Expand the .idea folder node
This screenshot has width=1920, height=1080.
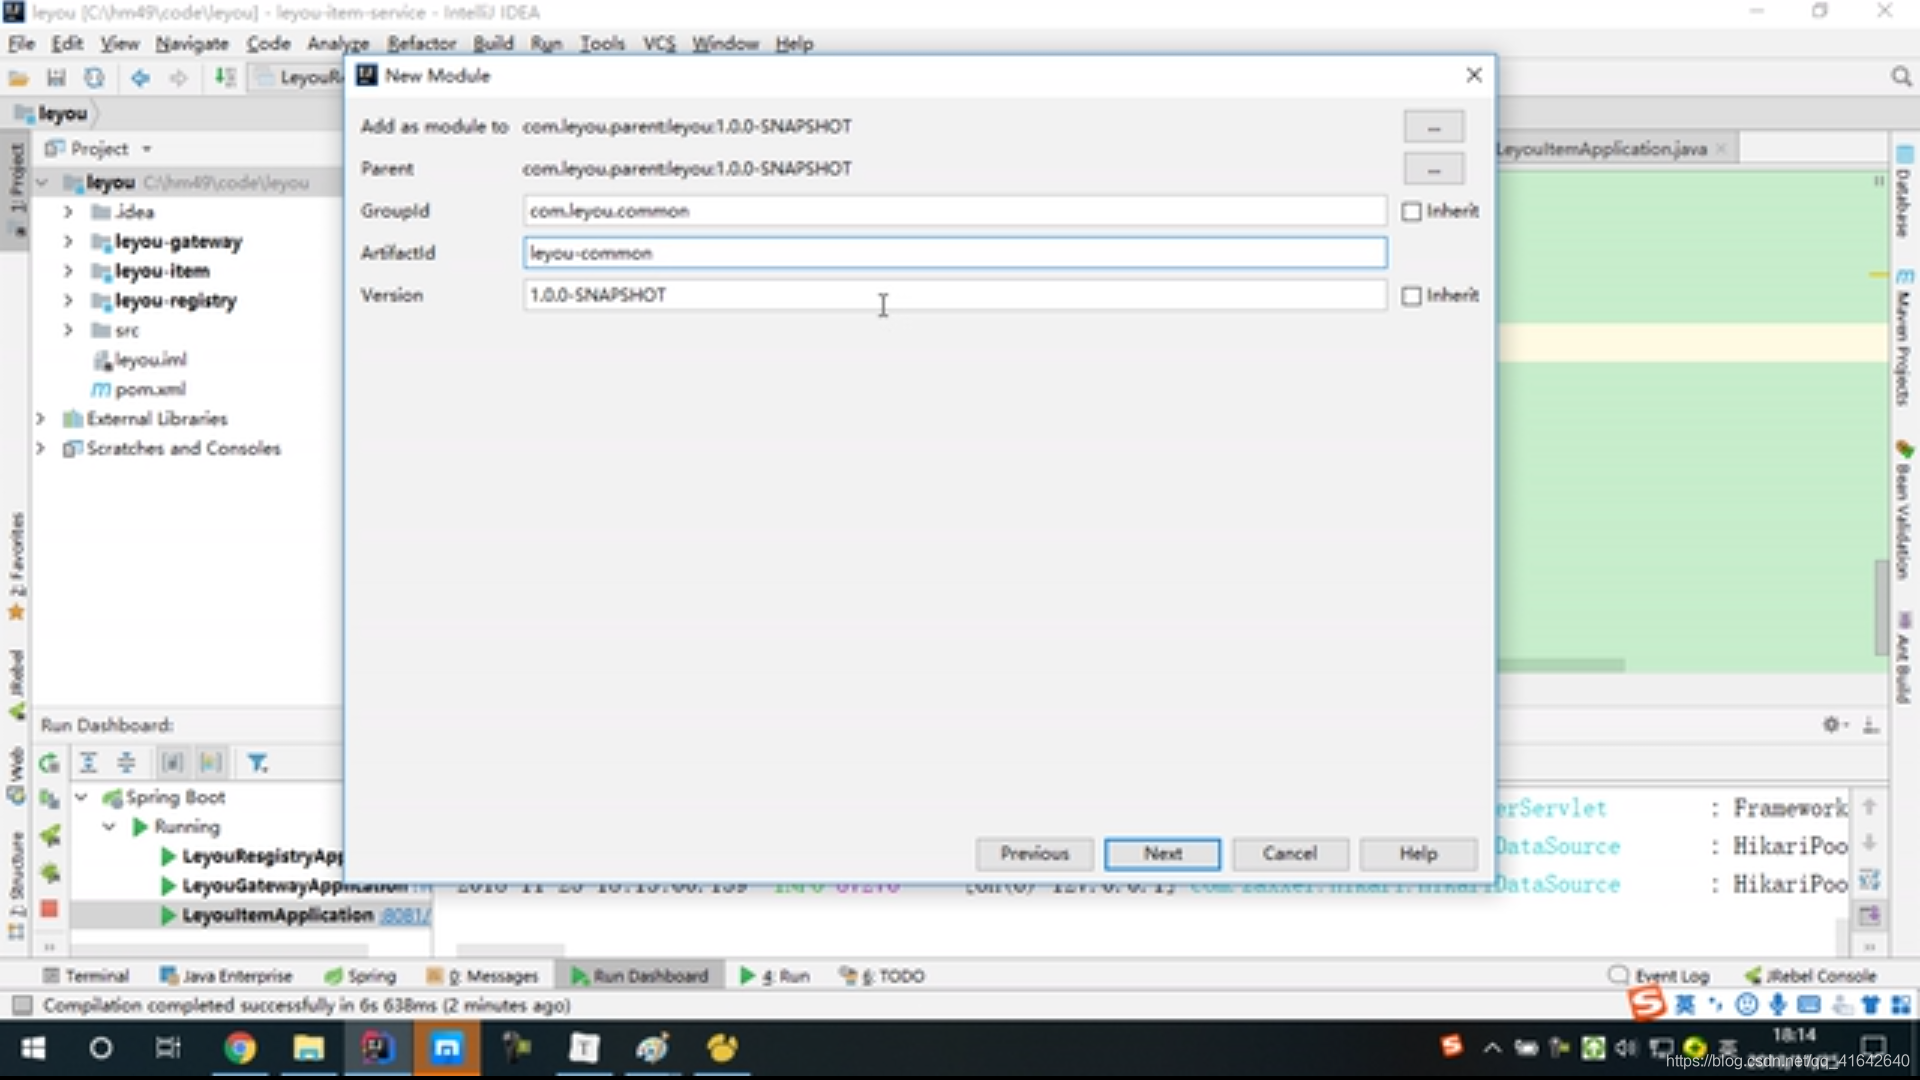[x=68, y=212]
